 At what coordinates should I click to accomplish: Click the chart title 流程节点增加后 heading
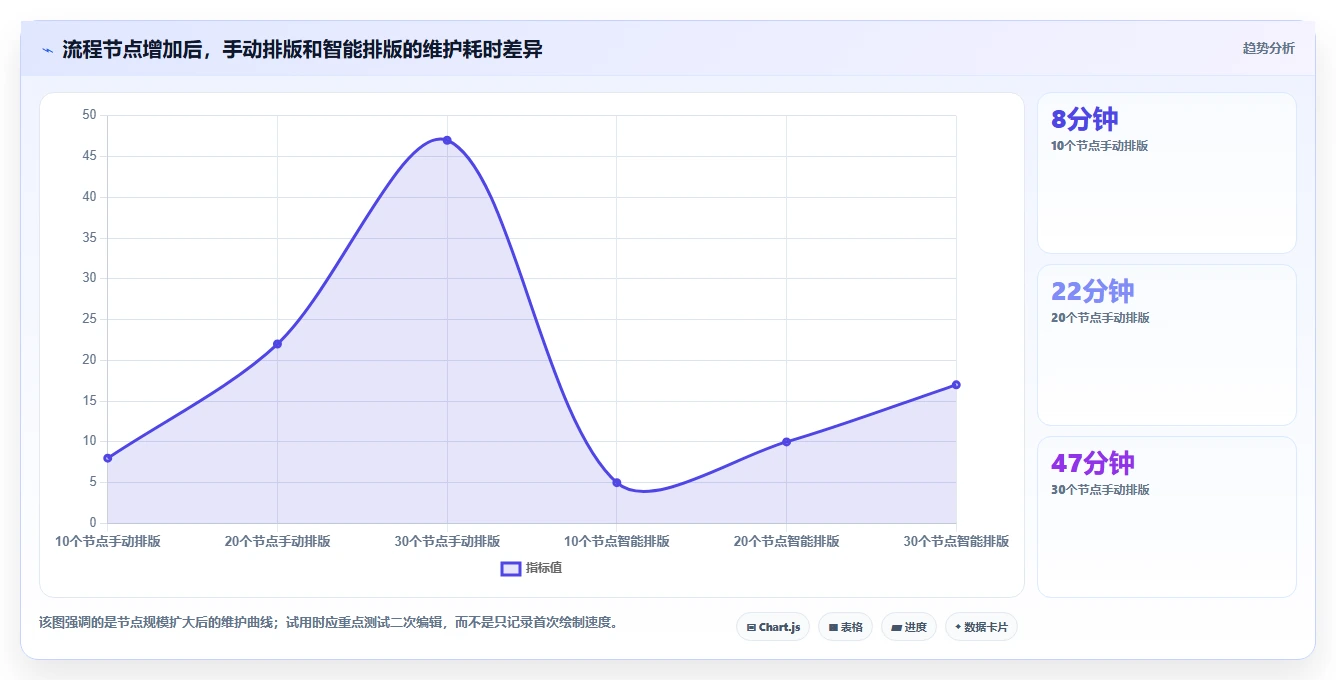302,49
